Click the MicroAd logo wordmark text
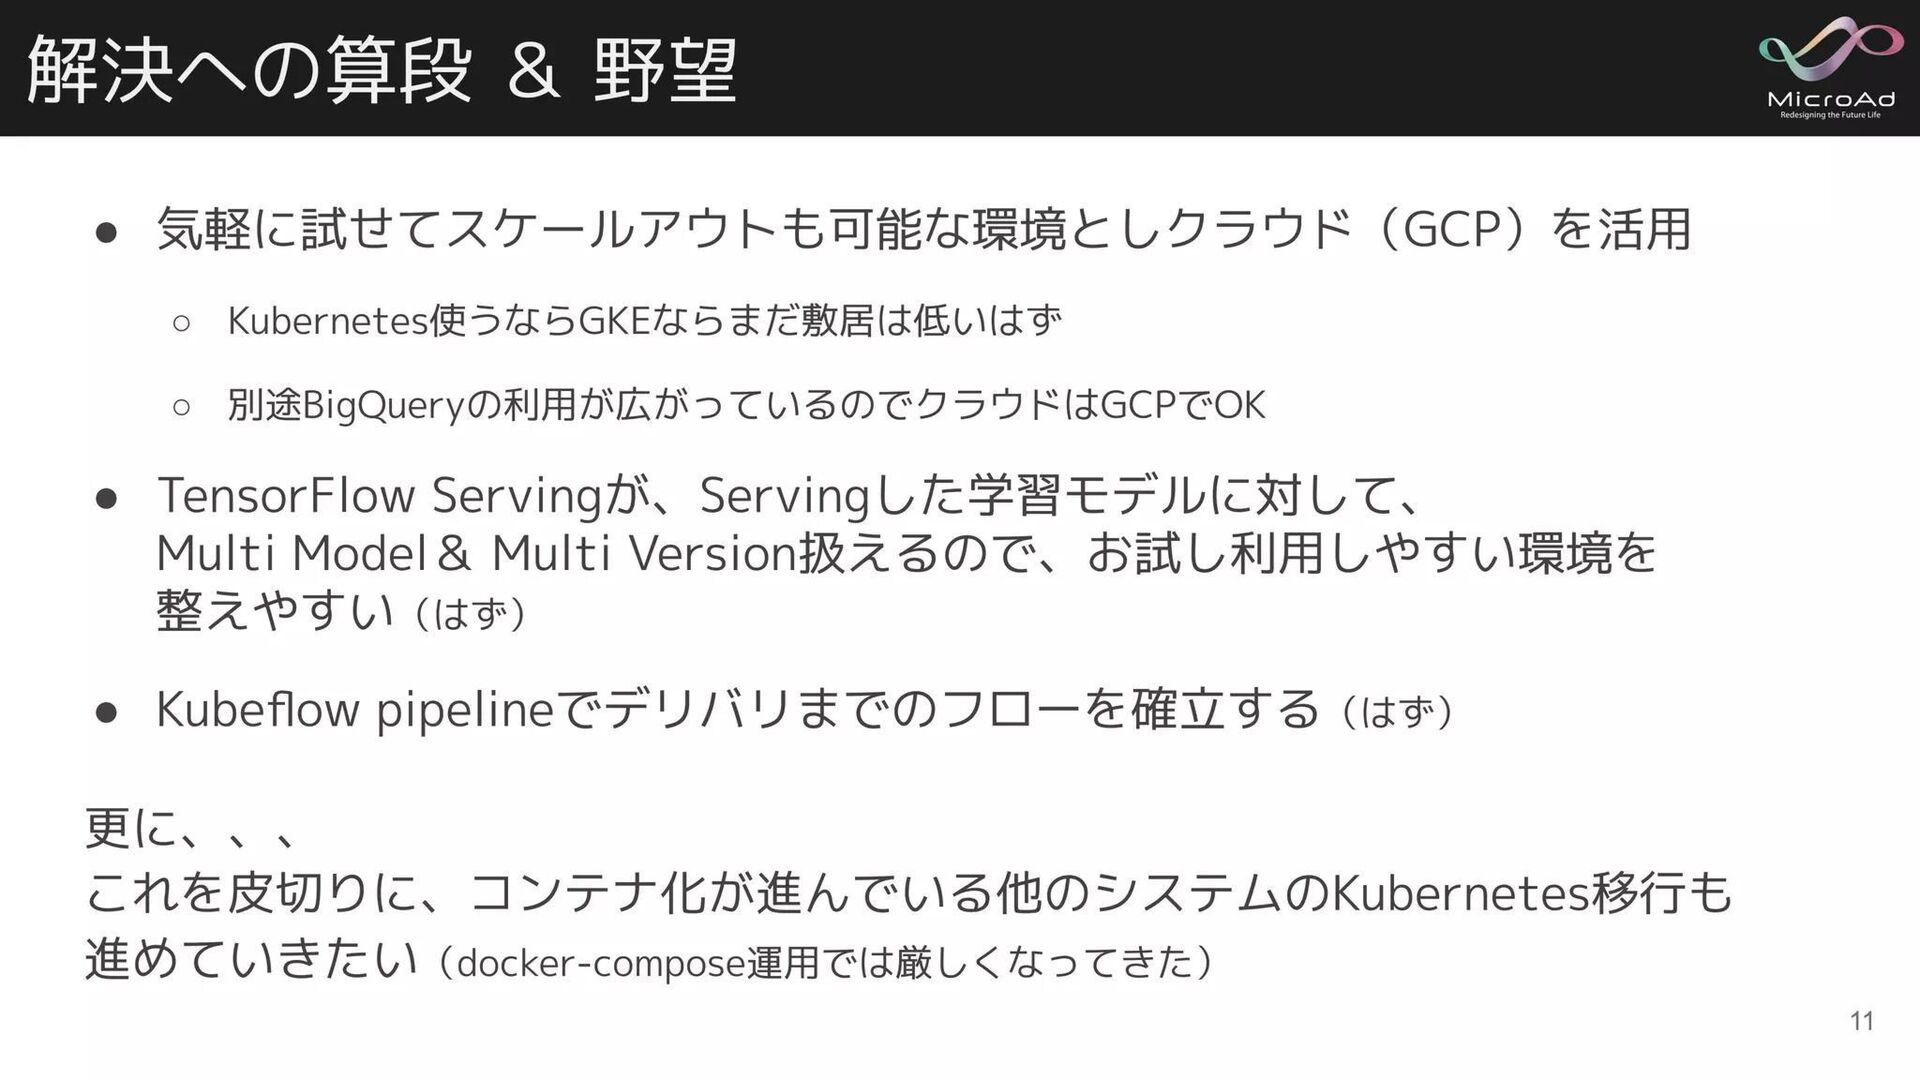 pyautogui.click(x=1830, y=99)
